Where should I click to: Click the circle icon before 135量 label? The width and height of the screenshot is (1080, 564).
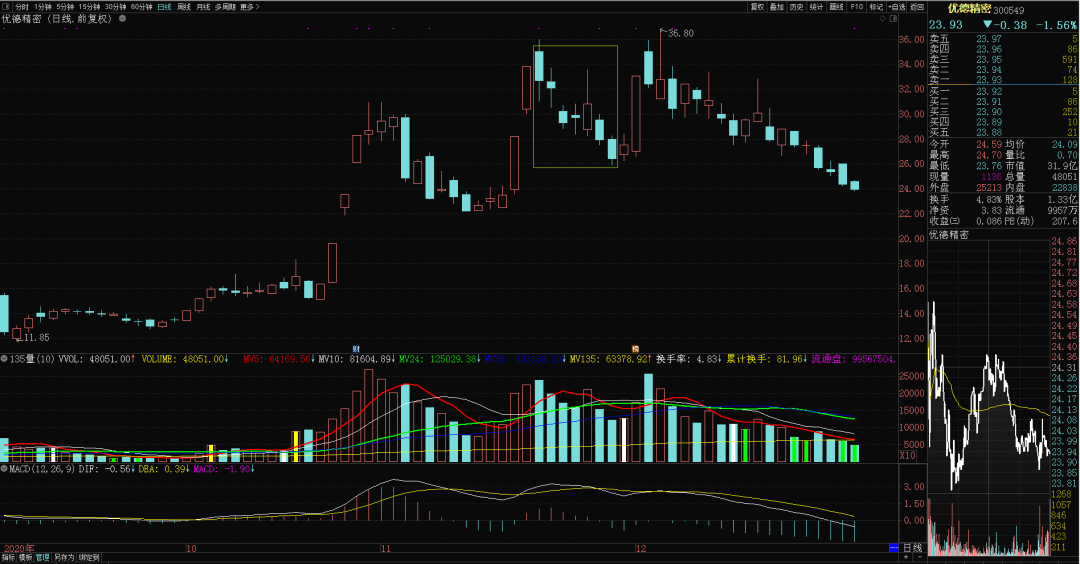[4, 359]
